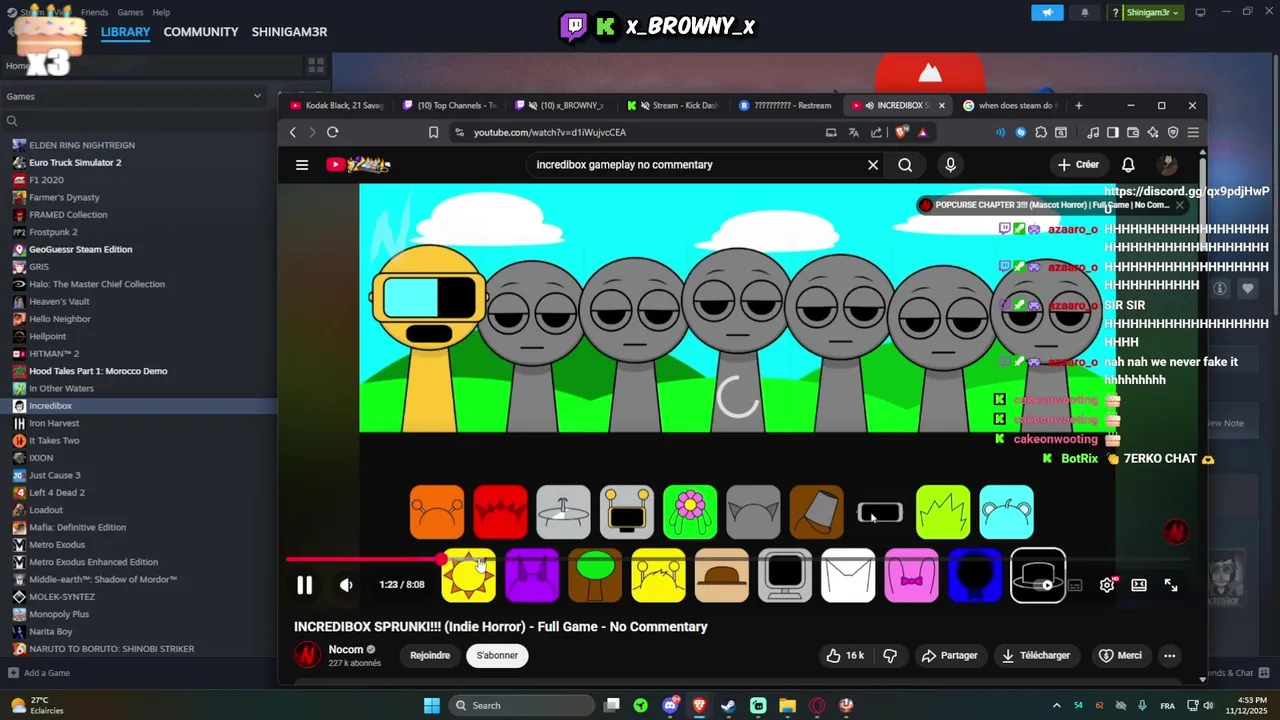
Task: Switch to the Stream - Kick Dashboard tab
Action: click(673, 105)
